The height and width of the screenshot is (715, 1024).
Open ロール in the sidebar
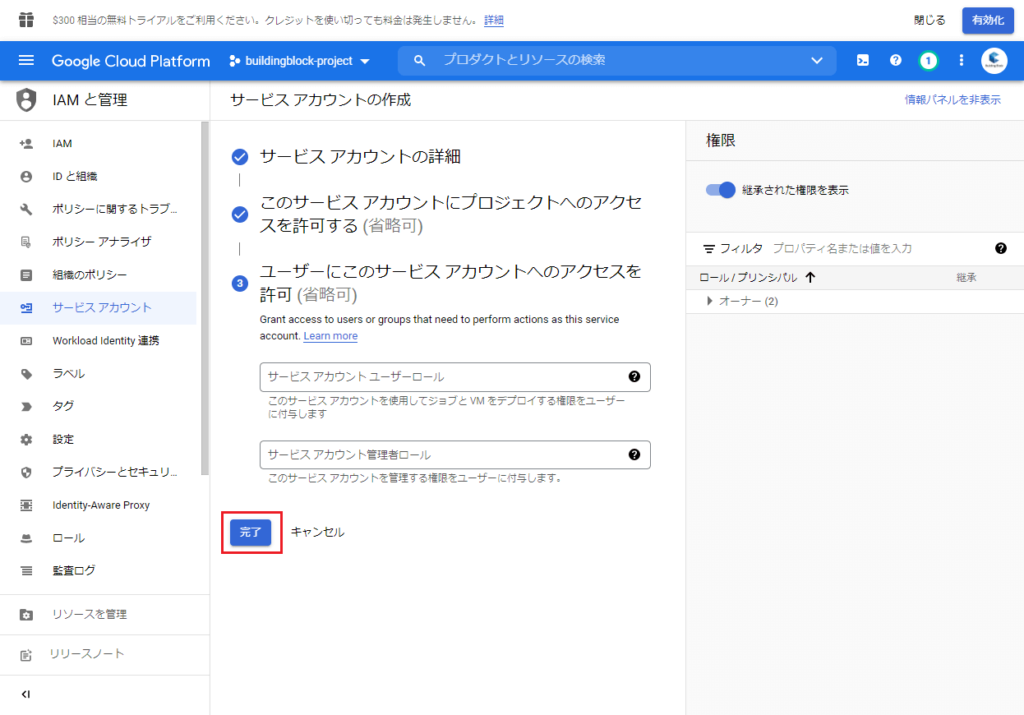(98, 538)
